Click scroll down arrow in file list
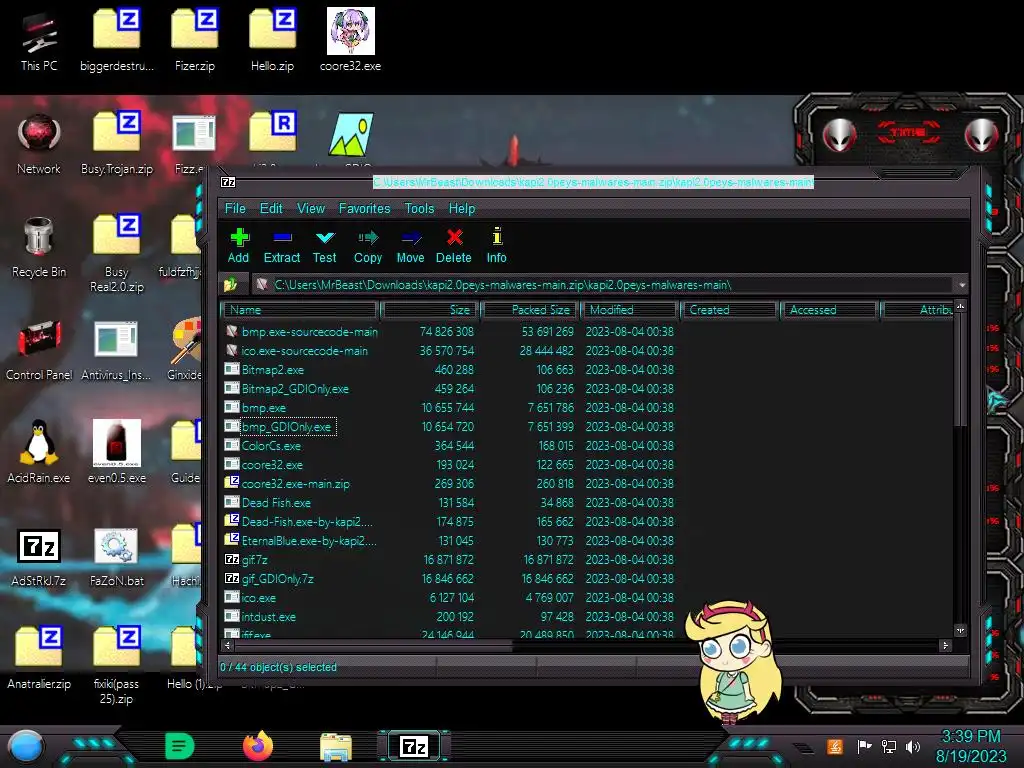 959,631
